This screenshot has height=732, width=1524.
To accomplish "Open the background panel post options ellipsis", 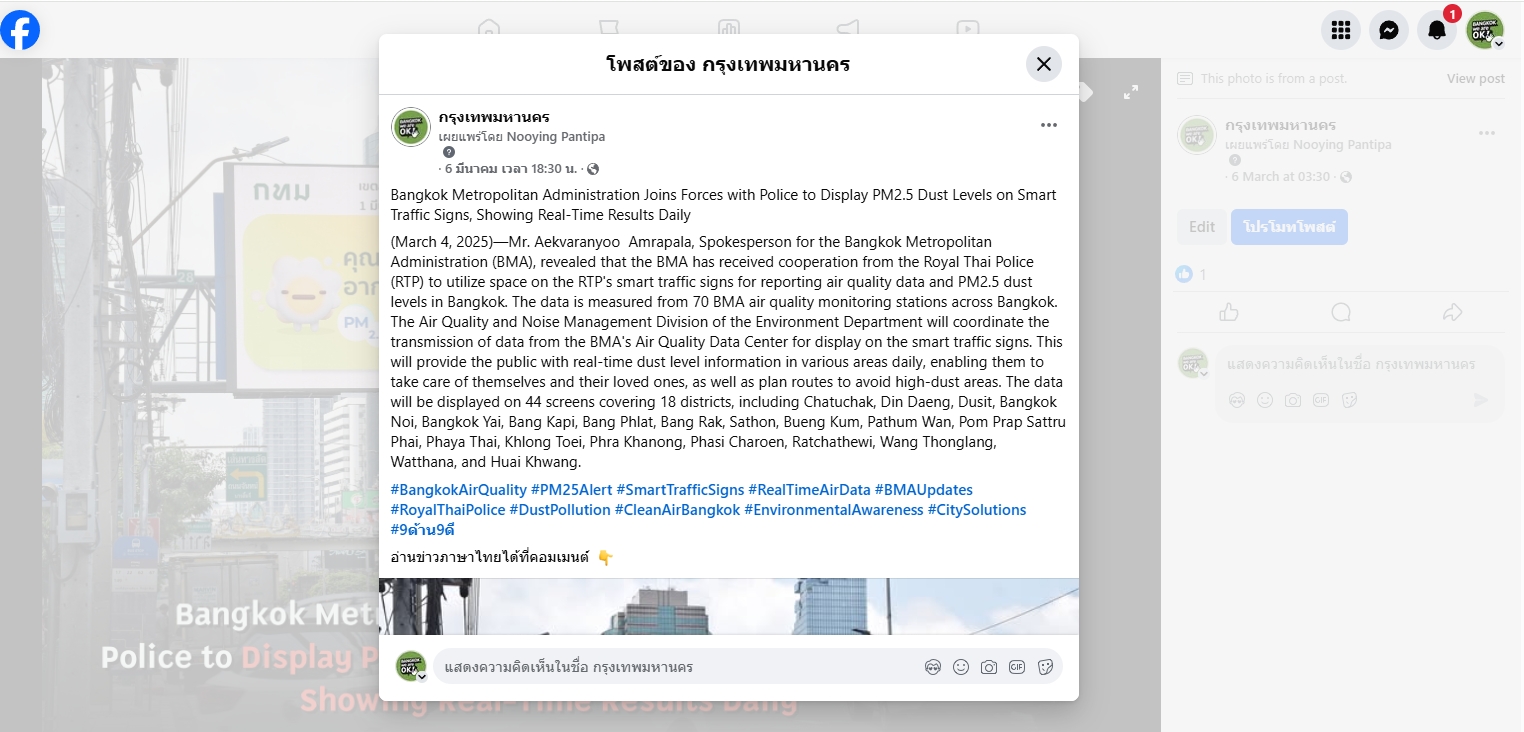I will click(x=1487, y=134).
